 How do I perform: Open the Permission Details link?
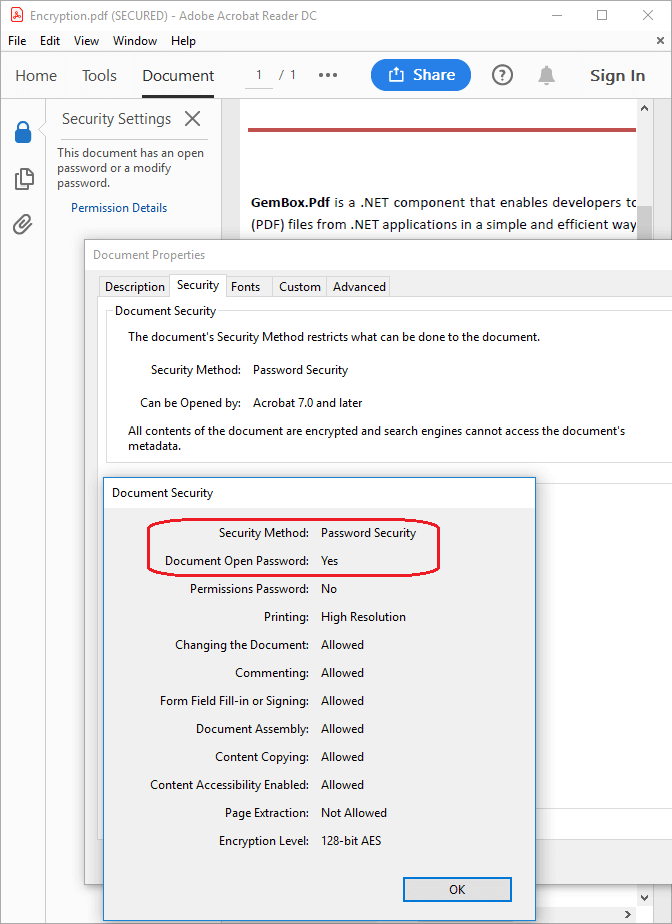coord(119,208)
